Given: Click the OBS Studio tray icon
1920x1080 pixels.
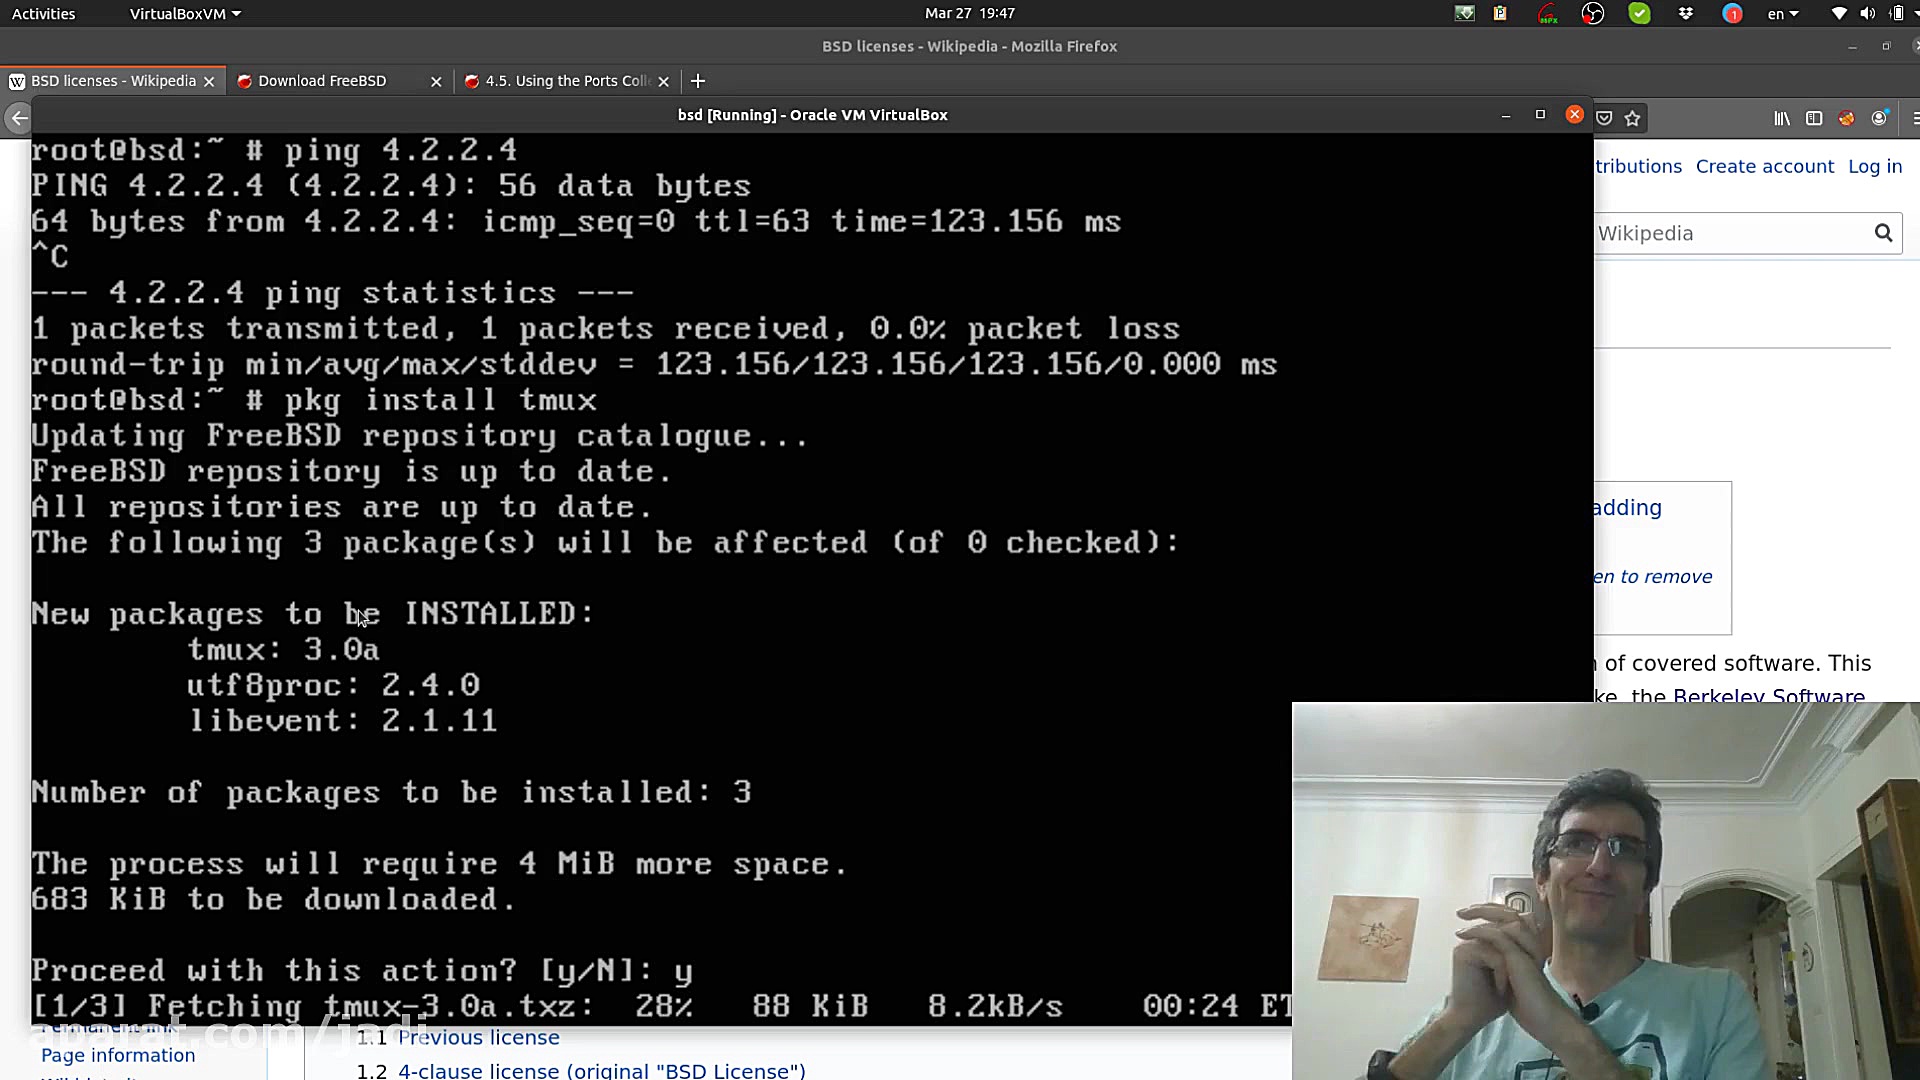Looking at the screenshot, I should [x=1593, y=14].
